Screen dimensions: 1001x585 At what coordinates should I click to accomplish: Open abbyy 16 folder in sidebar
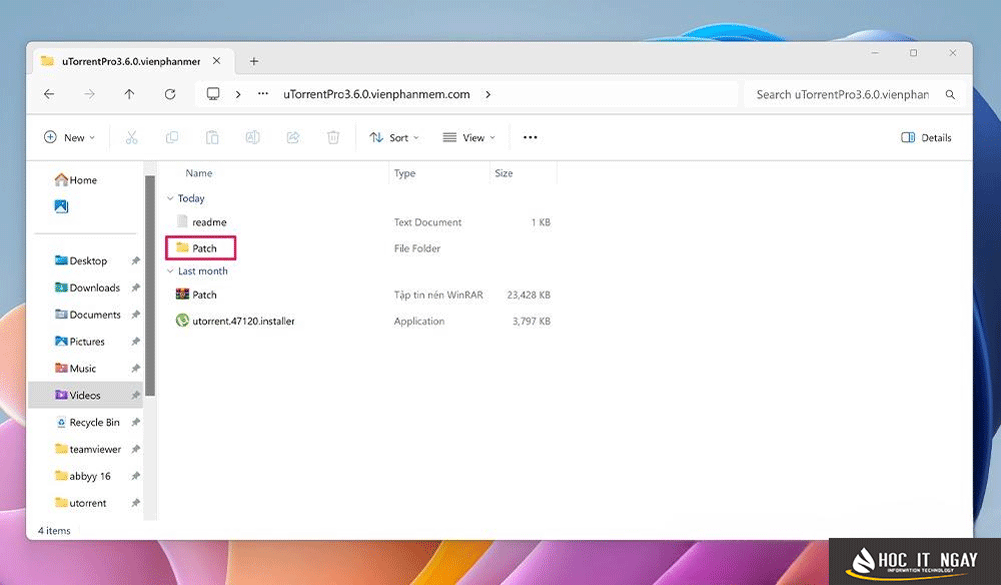(82, 476)
